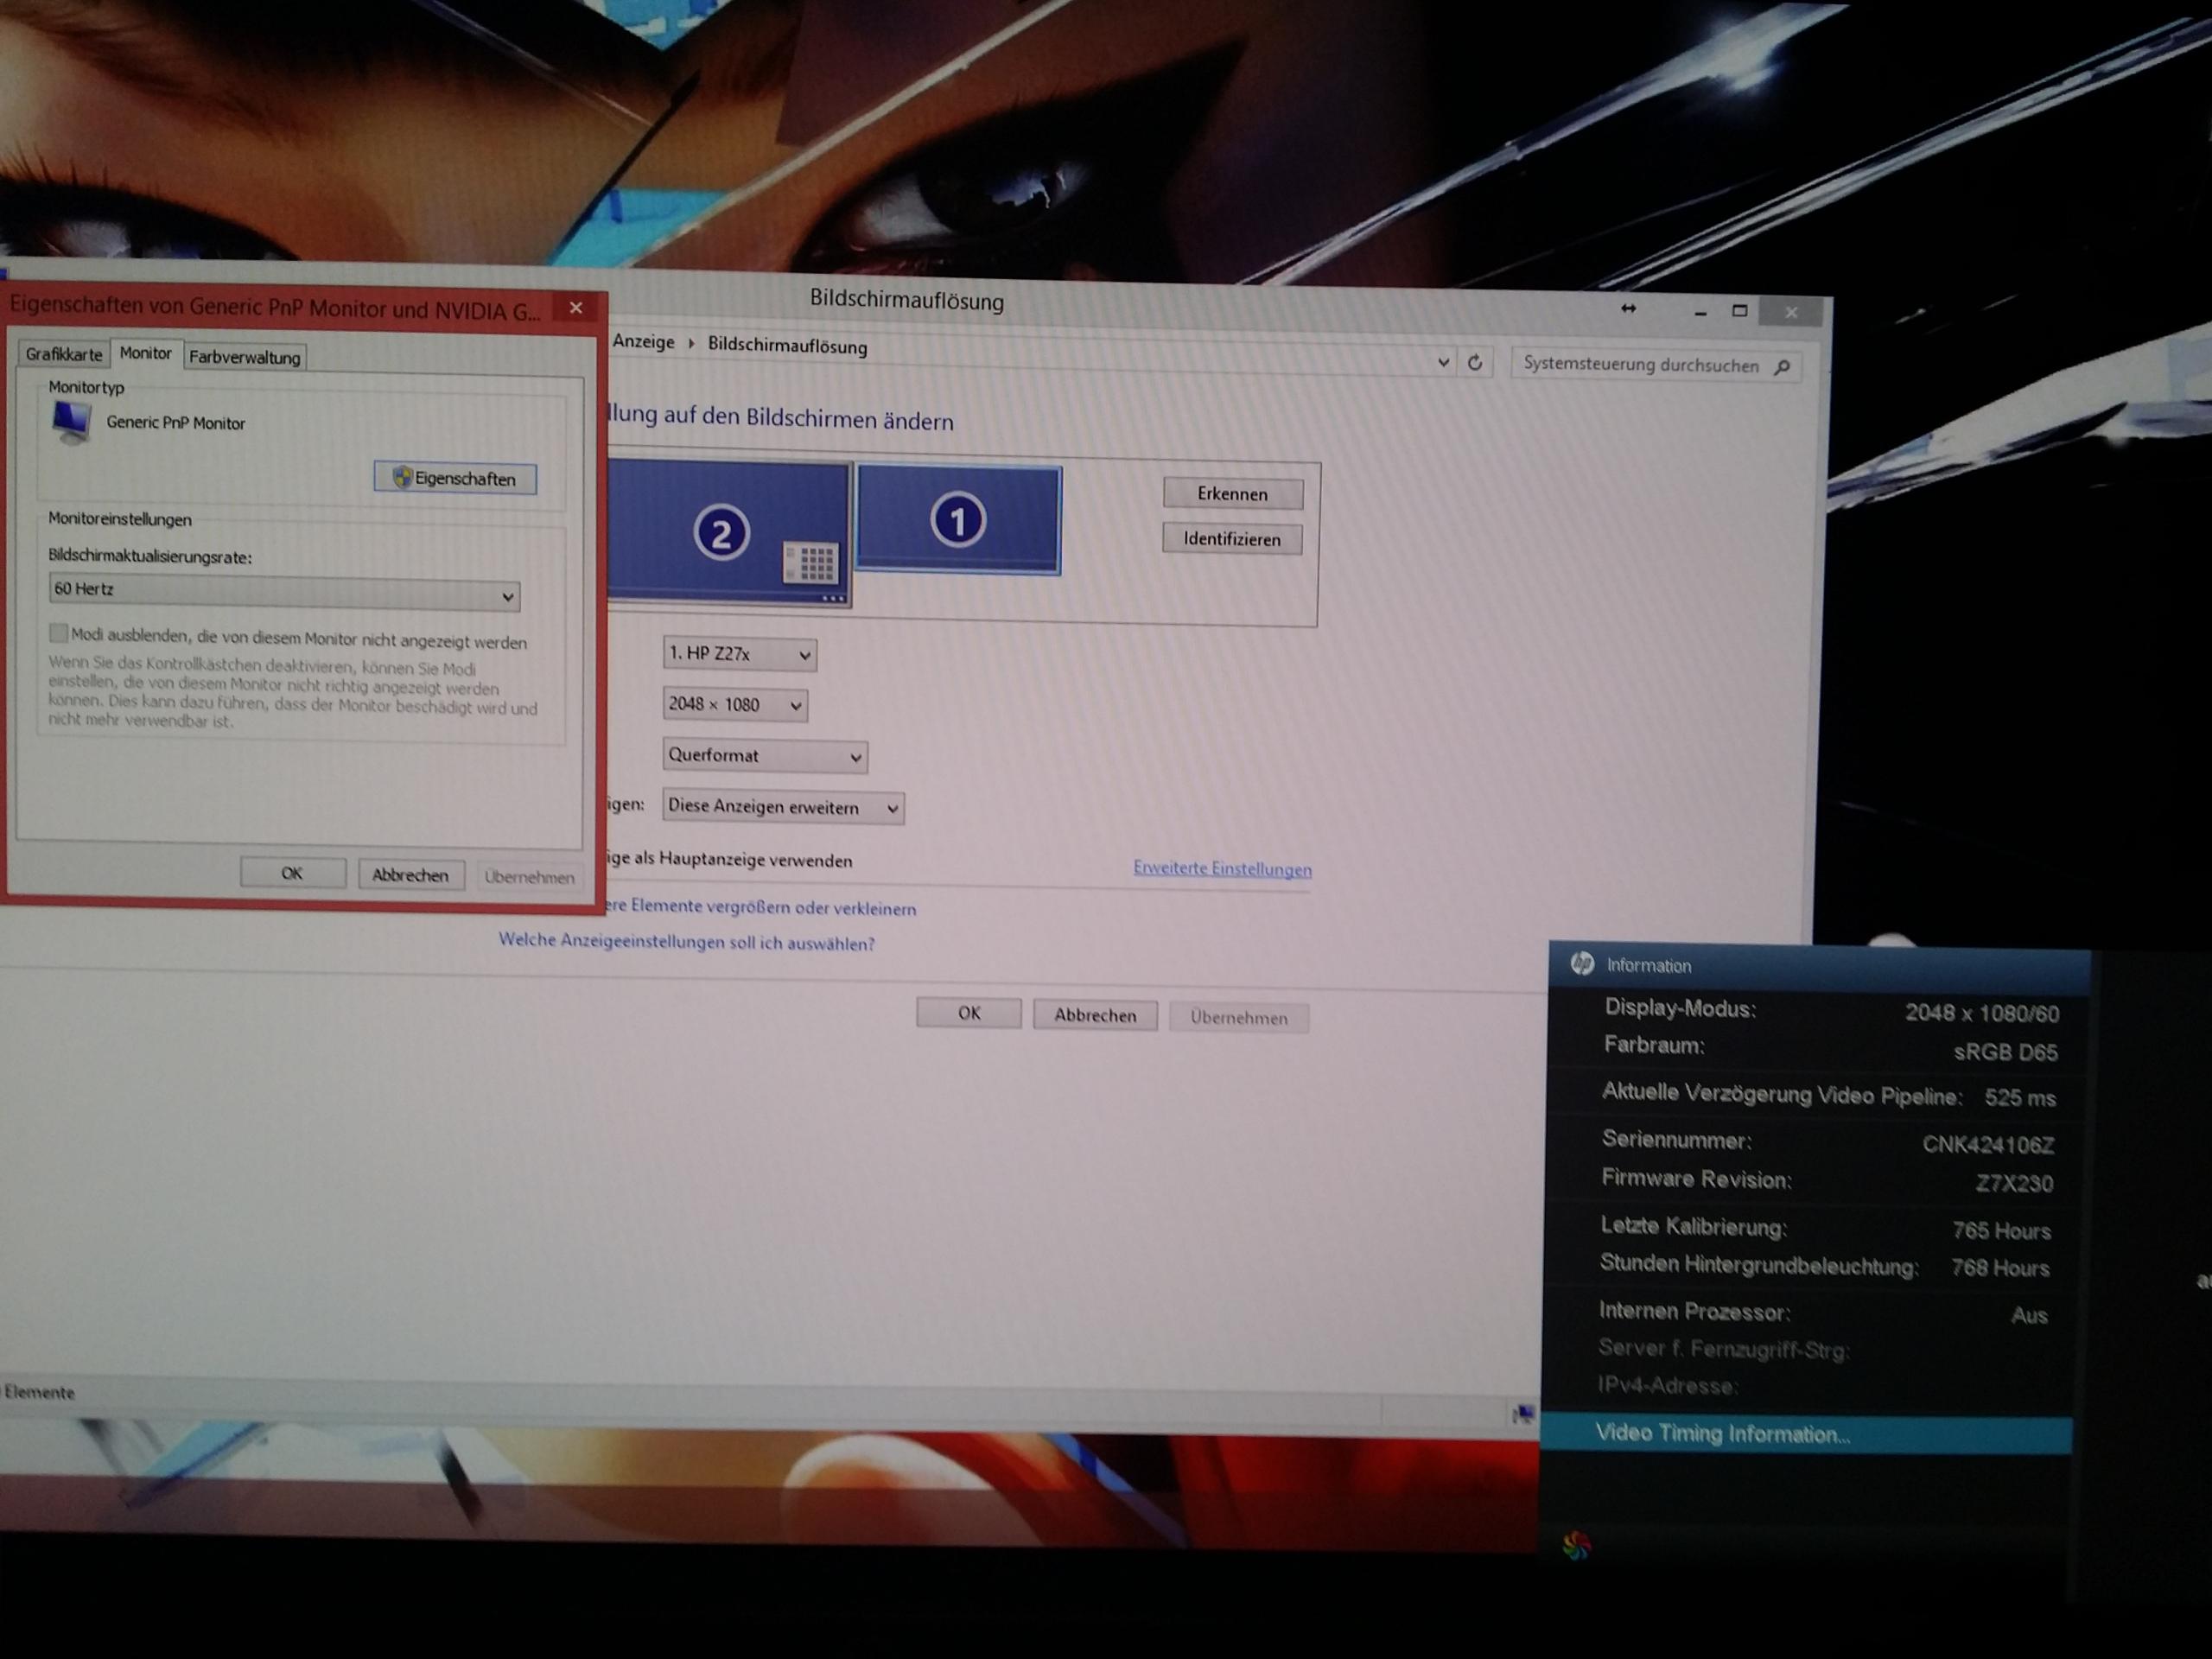The height and width of the screenshot is (1659, 2212).
Task: Click the colorful pinwheel icon at bottom
Action: [1576, 1546]
